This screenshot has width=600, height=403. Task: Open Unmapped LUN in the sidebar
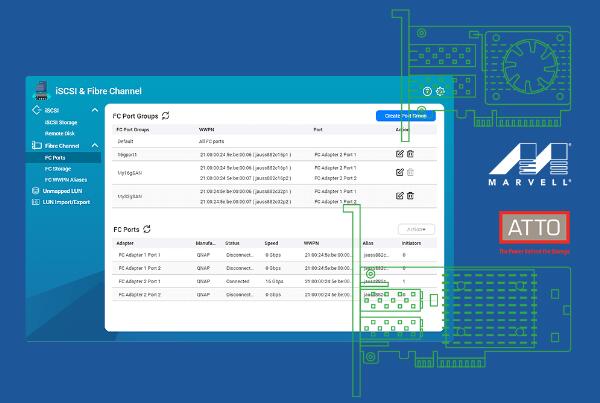coord(62,191)
